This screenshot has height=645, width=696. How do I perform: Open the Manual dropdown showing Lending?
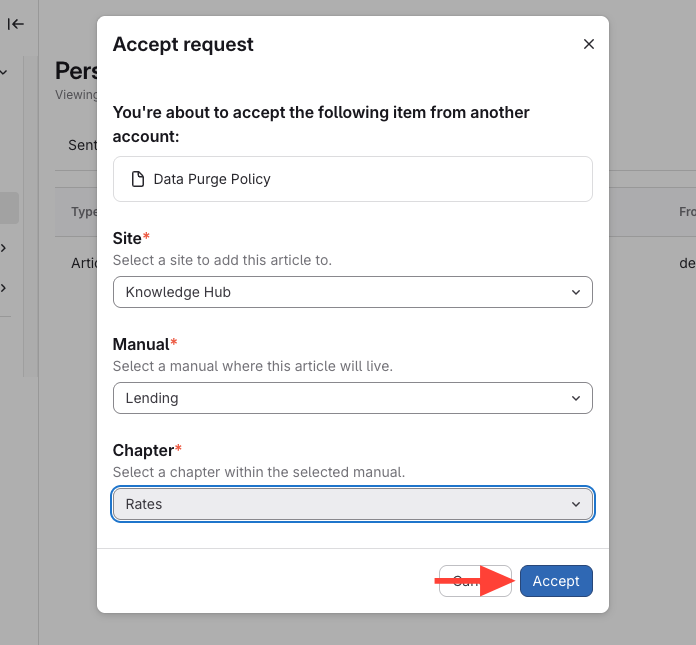click(x=352, y=398)
